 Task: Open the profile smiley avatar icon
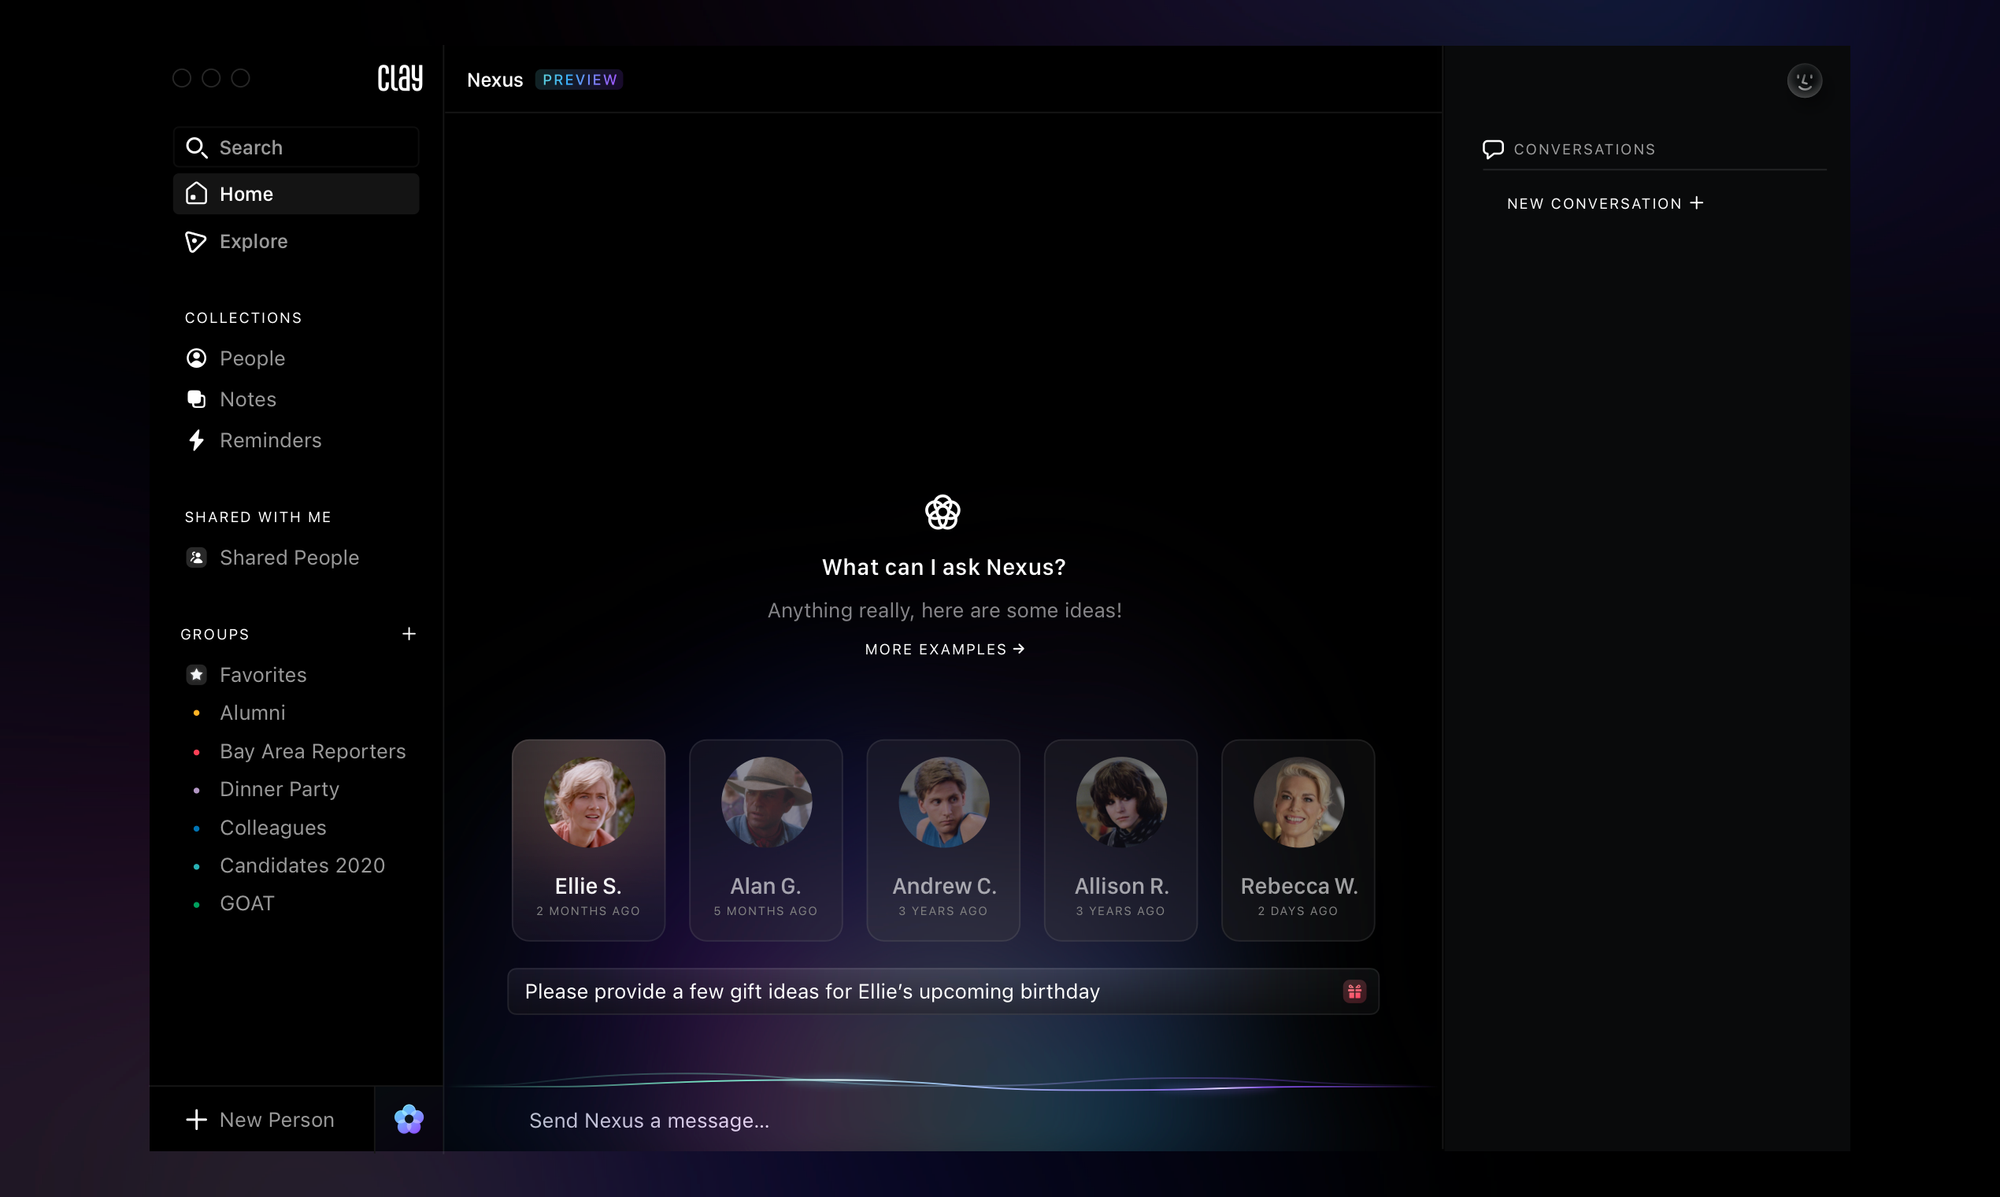click(1804, 80)
